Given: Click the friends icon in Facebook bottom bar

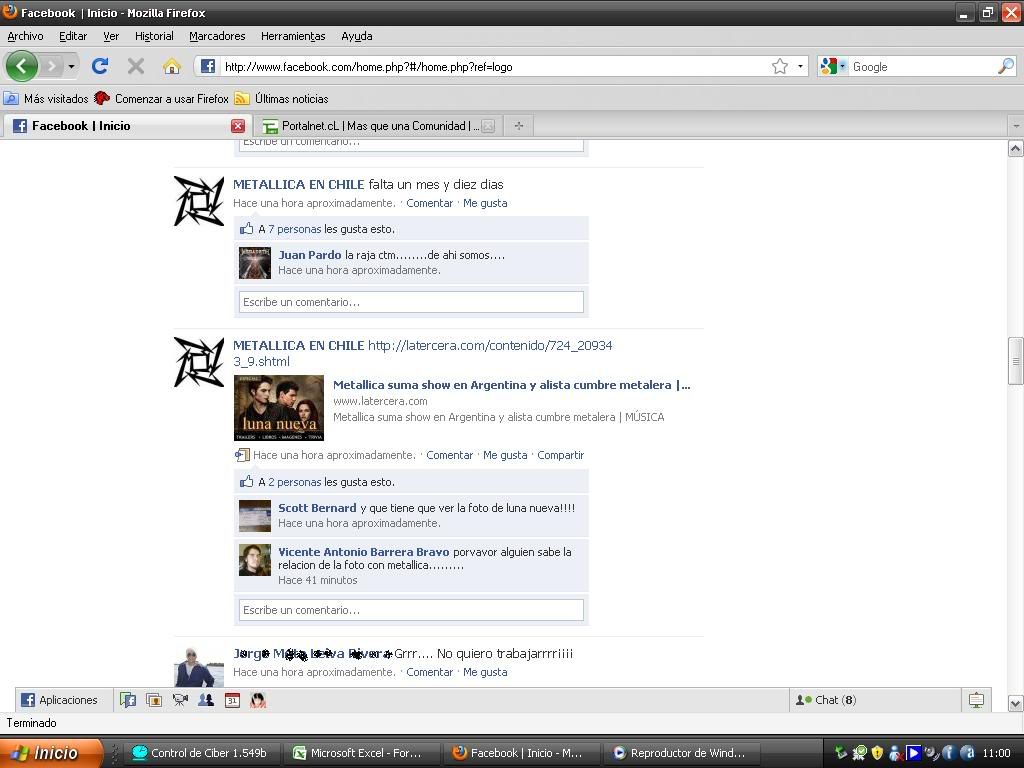Looking at the screenshot, I should tap(206, 700).
